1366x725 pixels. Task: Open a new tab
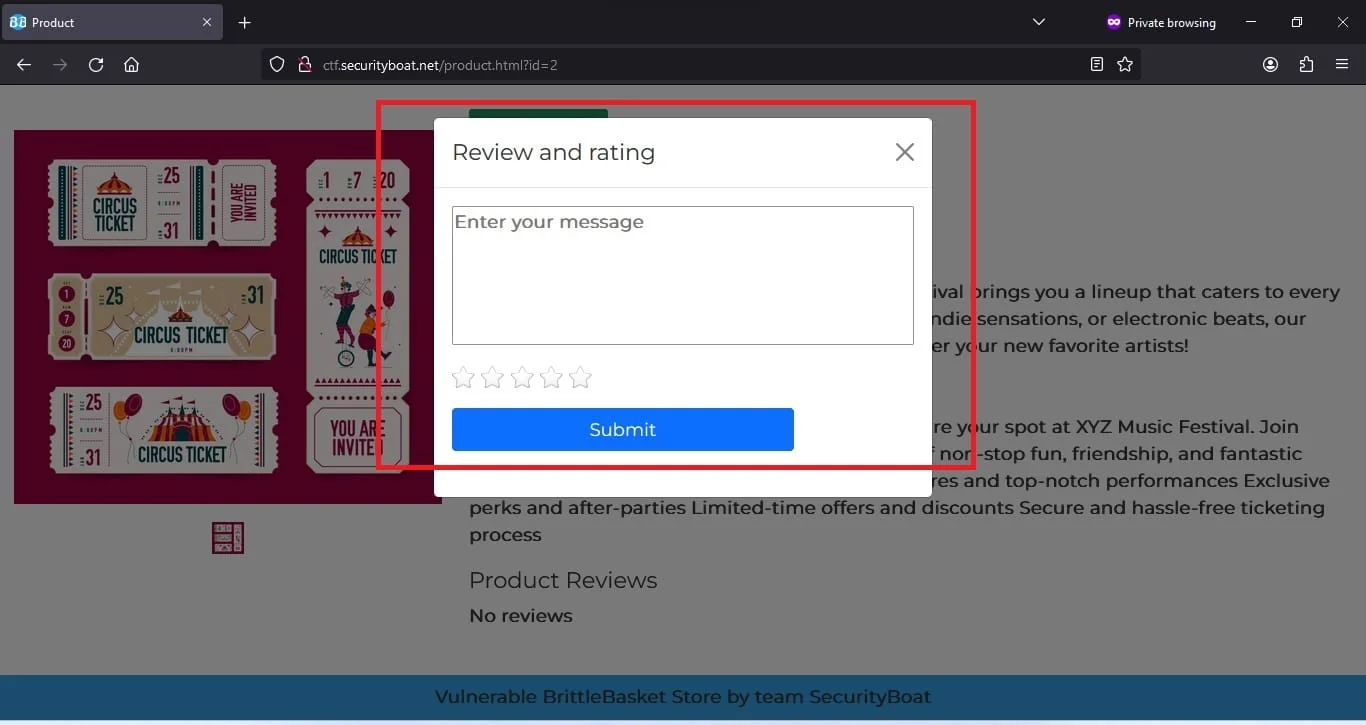coord(245,22)
